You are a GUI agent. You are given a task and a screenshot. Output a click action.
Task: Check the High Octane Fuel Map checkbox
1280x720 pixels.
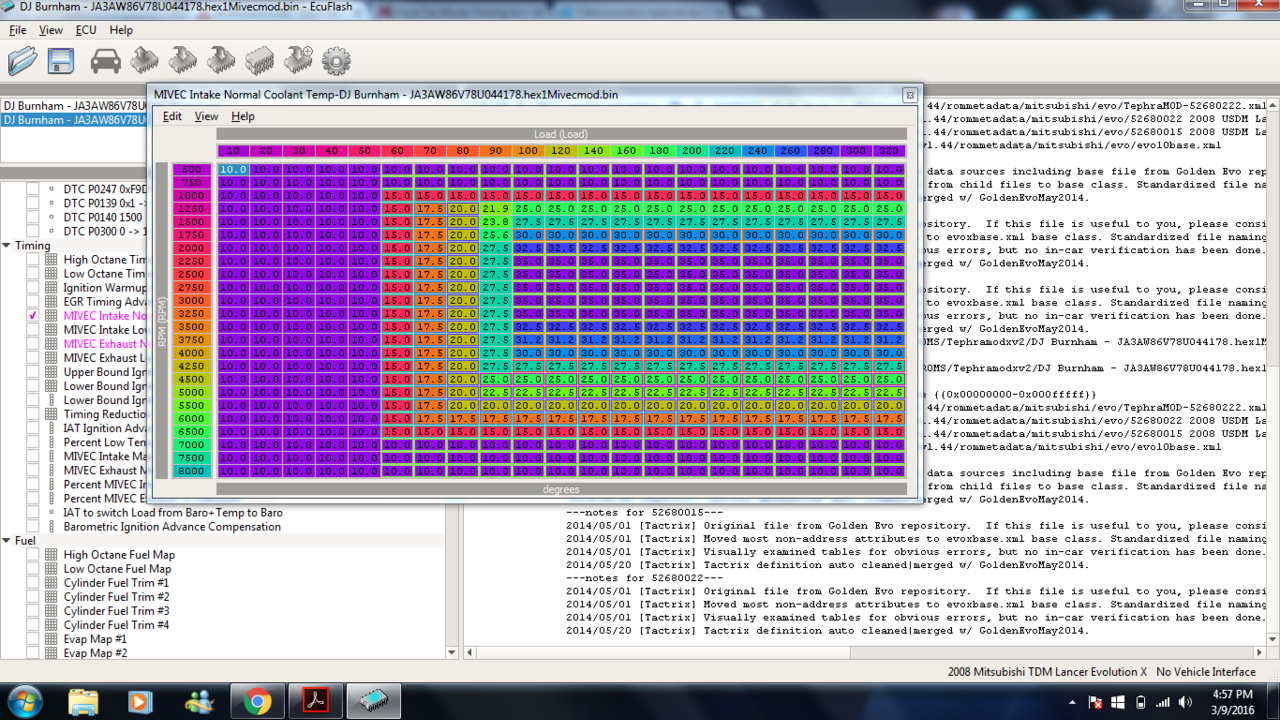[x=33, y=555]
